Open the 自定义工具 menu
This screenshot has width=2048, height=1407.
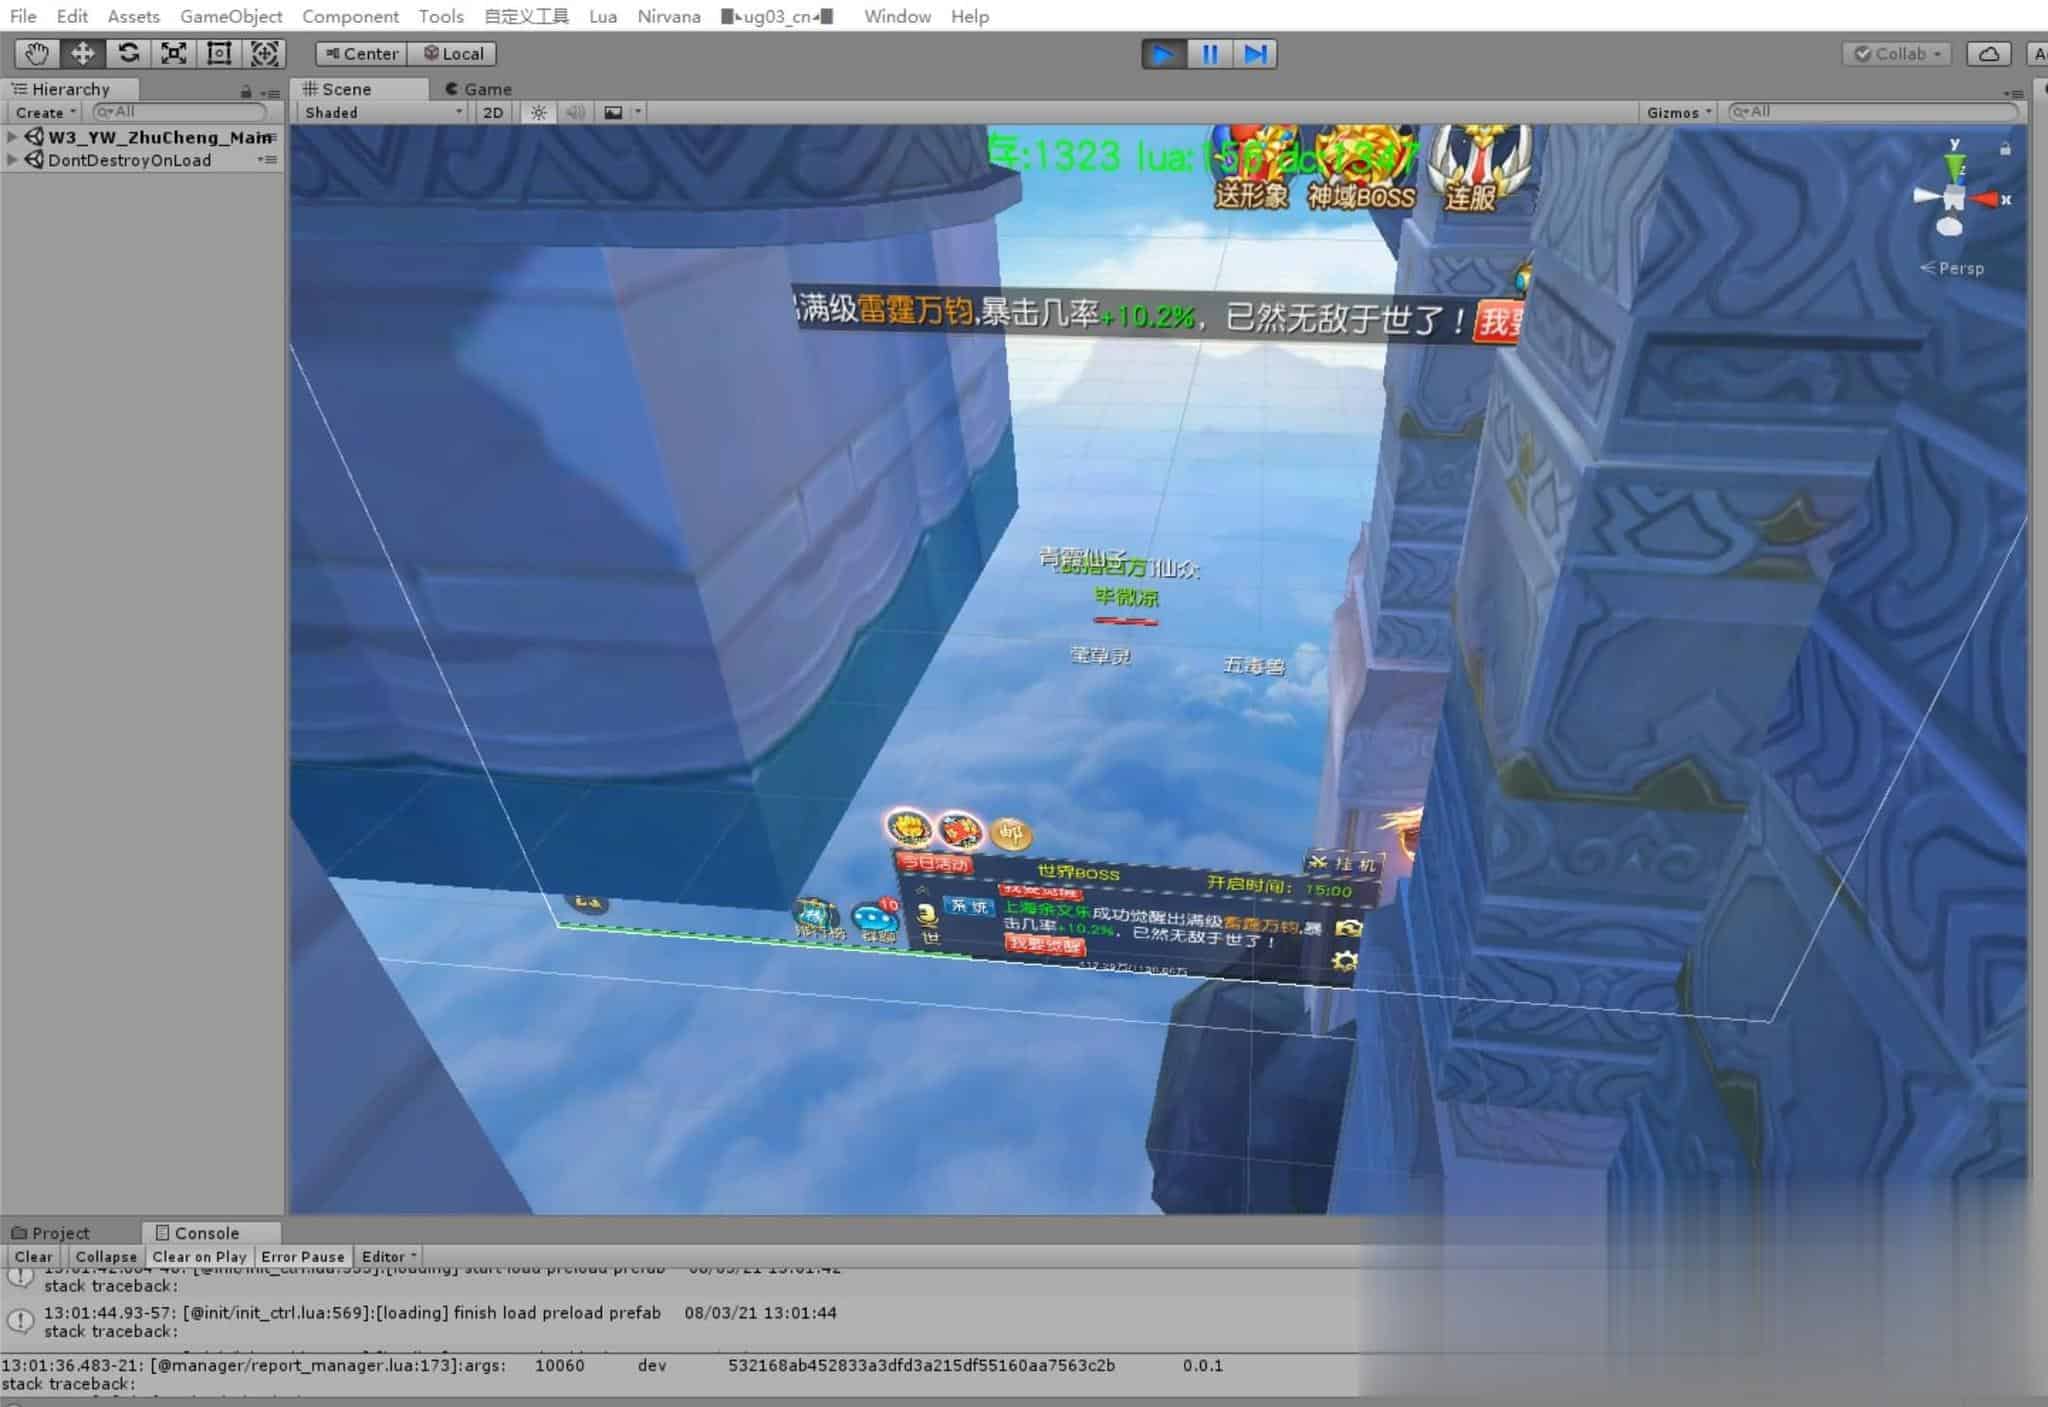526,16
